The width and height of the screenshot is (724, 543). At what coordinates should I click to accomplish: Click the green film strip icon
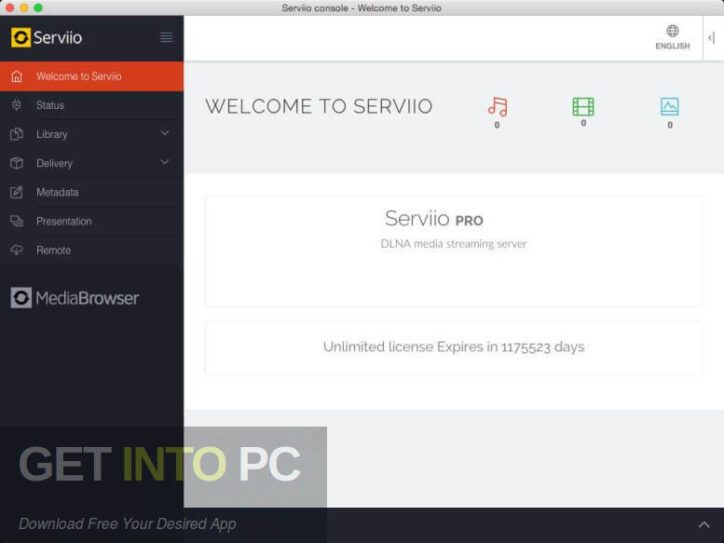point(583,107)
